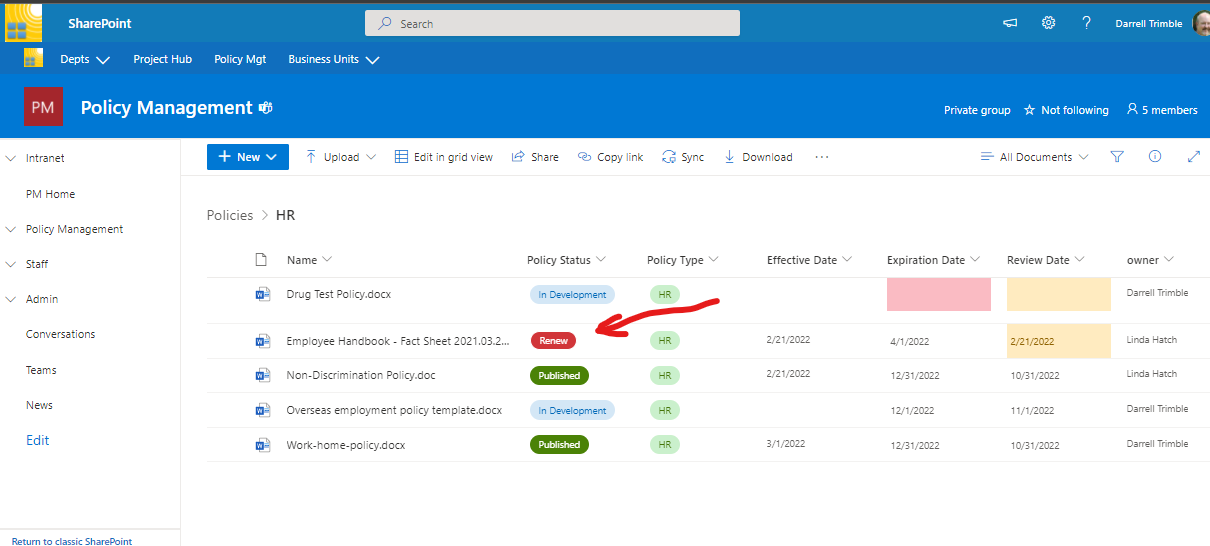Click Published status for Work-home-policy.docx
This screenshot has height=546, width=1210.
tap(559, 444)
